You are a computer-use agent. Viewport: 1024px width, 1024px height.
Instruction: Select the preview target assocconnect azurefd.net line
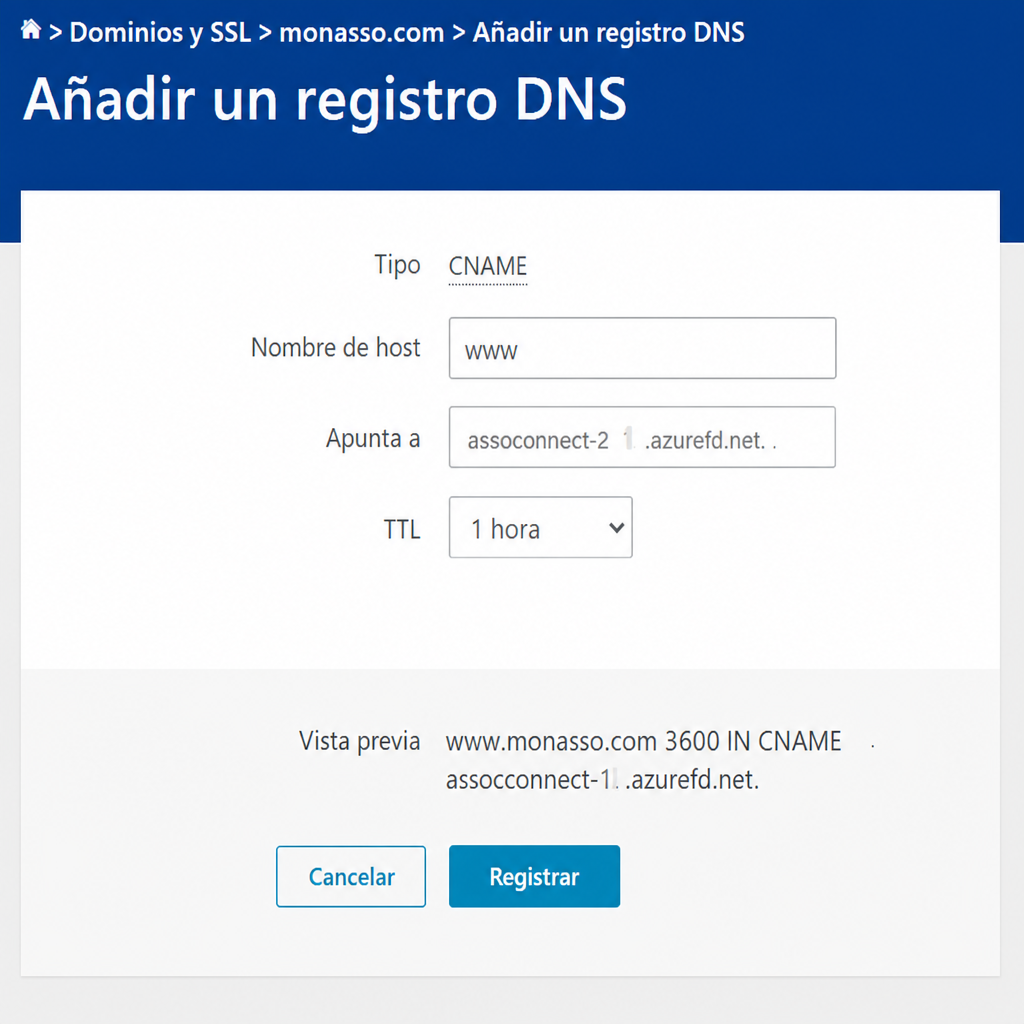602,780
